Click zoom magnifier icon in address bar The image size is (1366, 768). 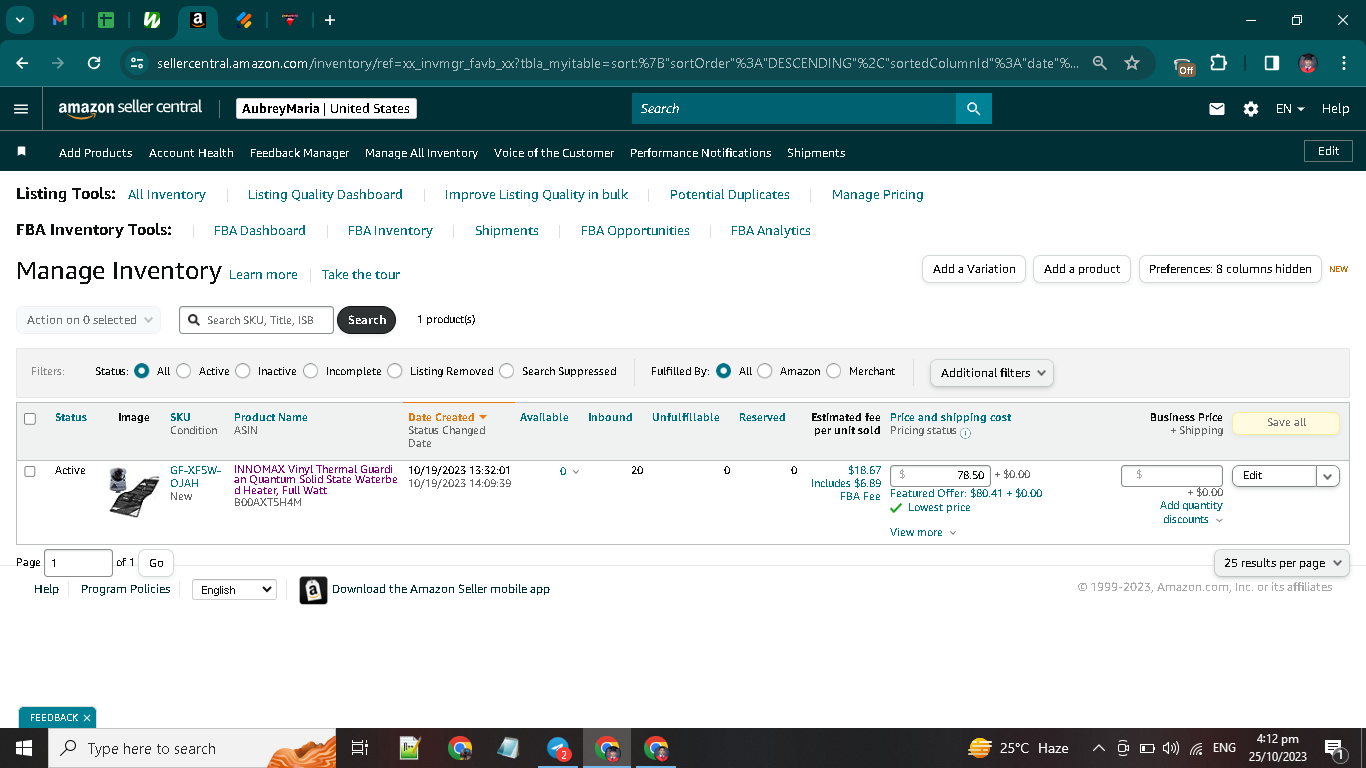(x=1100, y=63)
